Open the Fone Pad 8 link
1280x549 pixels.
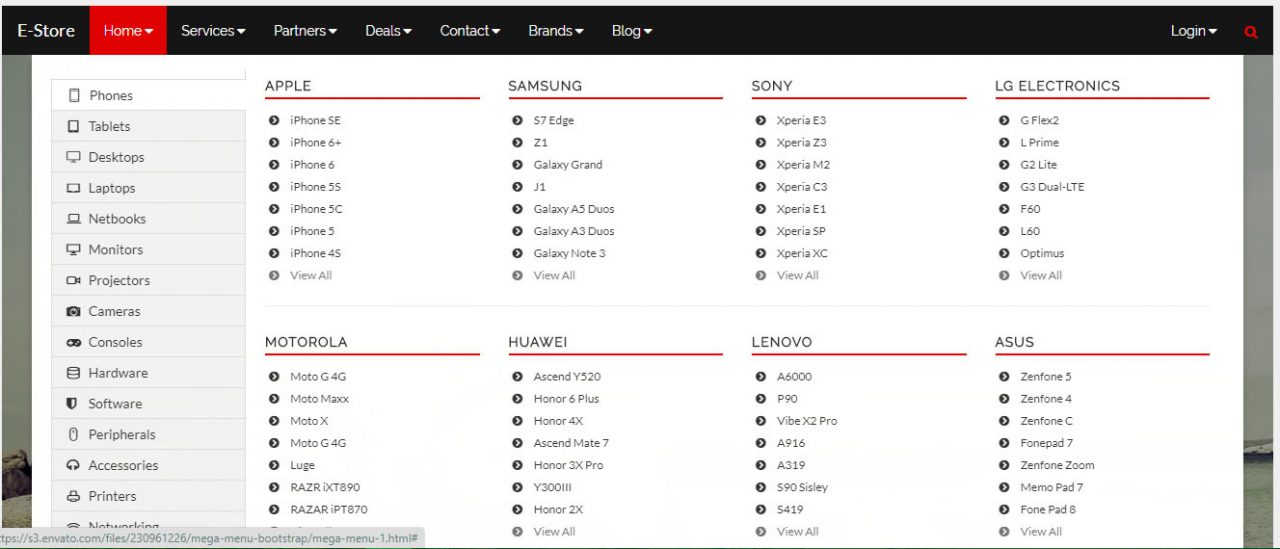pos(1048,509)
